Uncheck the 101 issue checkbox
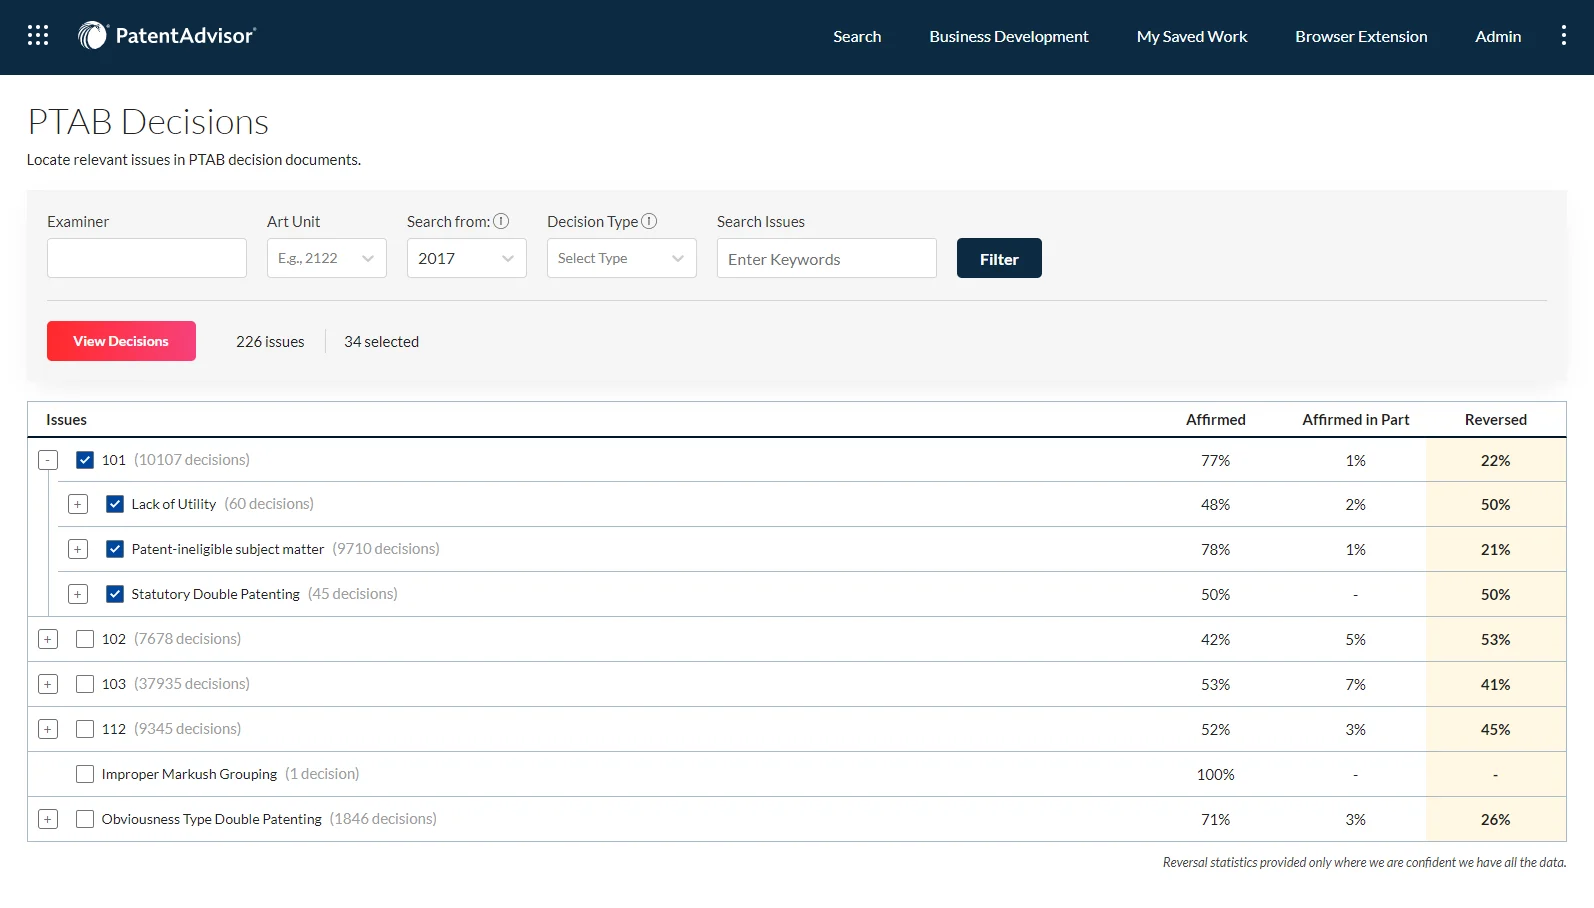 click(x=85, y=460)
